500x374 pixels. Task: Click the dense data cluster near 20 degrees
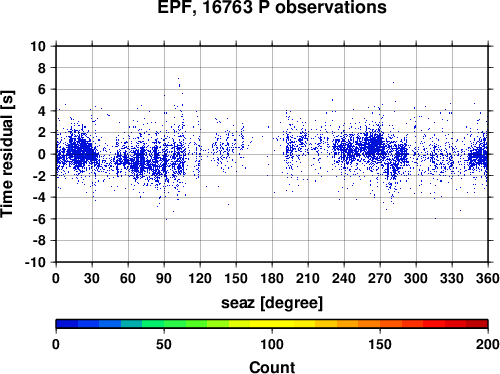click(x=80, y=152)
